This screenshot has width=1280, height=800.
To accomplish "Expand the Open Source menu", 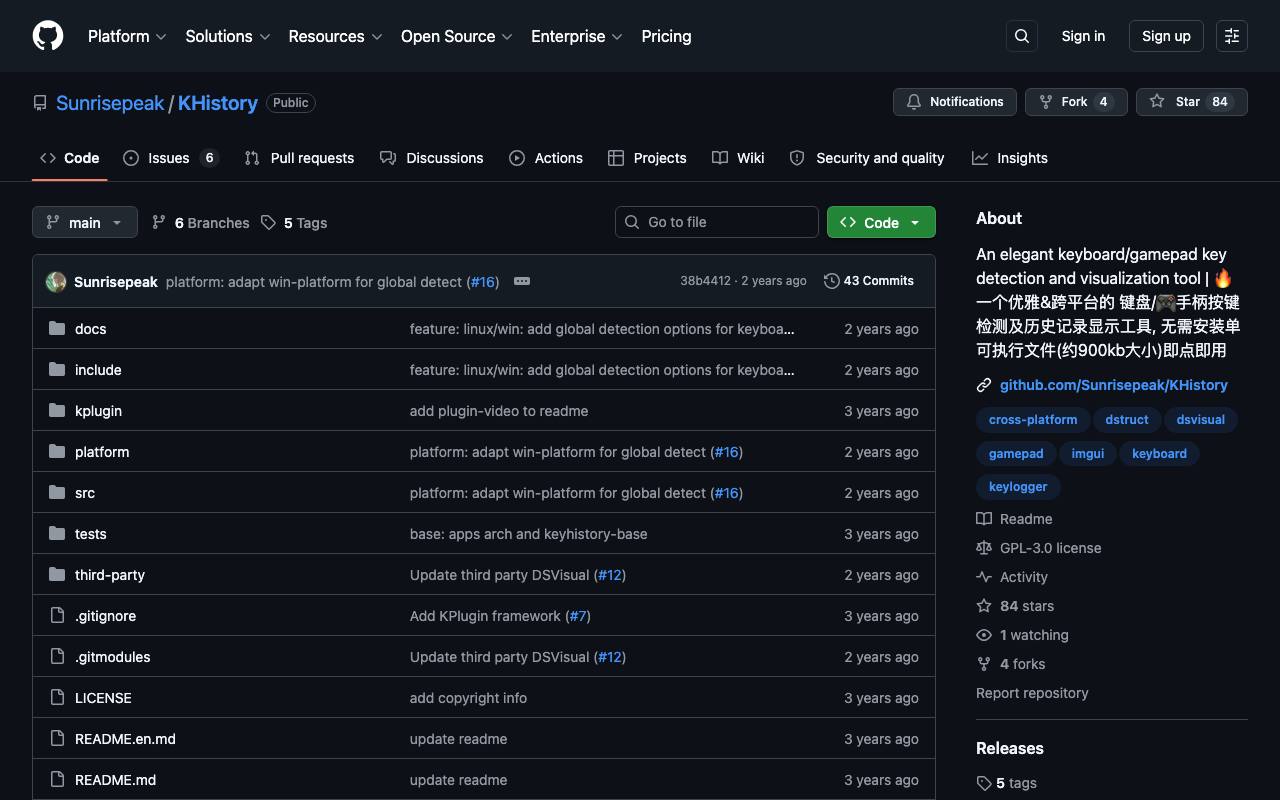I will pyautogui.click(x=457, y=36).
